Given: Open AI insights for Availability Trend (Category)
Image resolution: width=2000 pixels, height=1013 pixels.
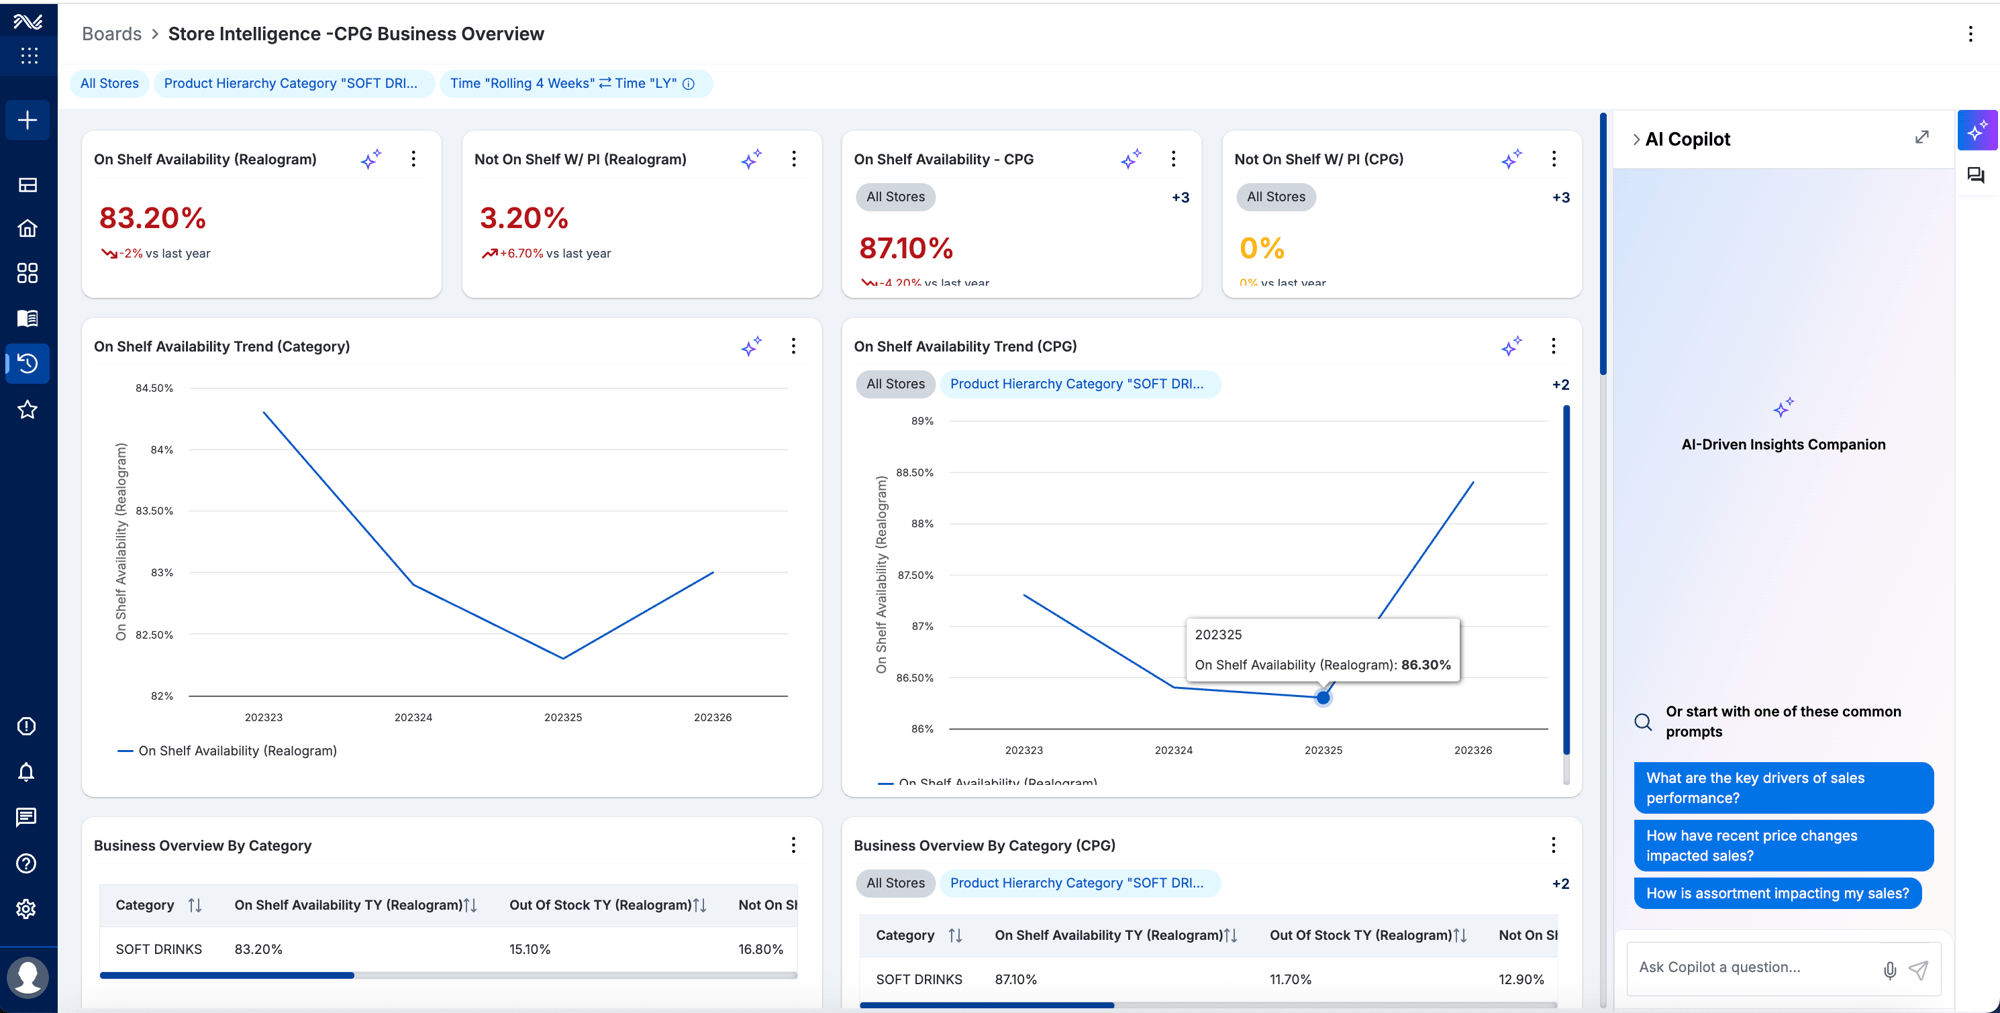Looking at the screenshot, I should 751,346.
